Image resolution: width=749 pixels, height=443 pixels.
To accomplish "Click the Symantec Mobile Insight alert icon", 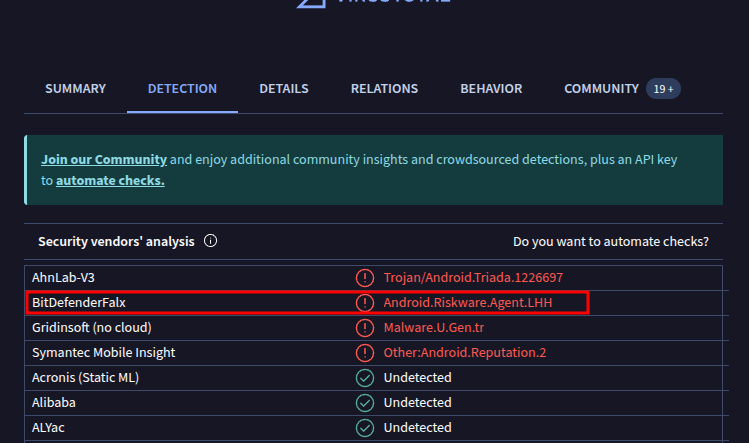I will (365, 352).
